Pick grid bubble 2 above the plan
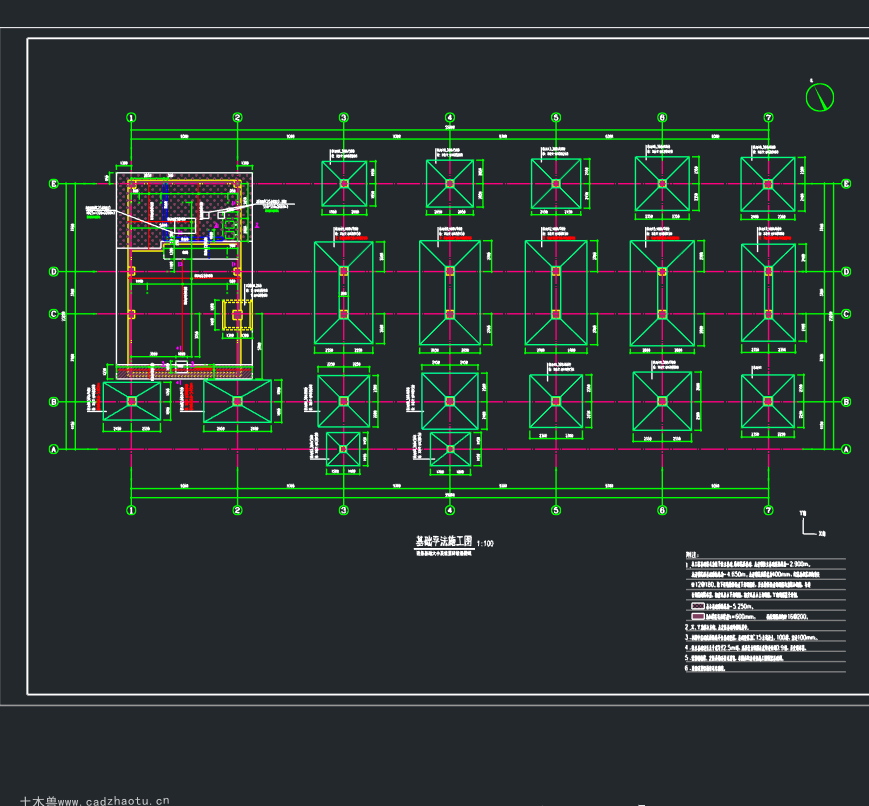Image resolution: width=869 pixels, height=806 pixels. (238, 118)
